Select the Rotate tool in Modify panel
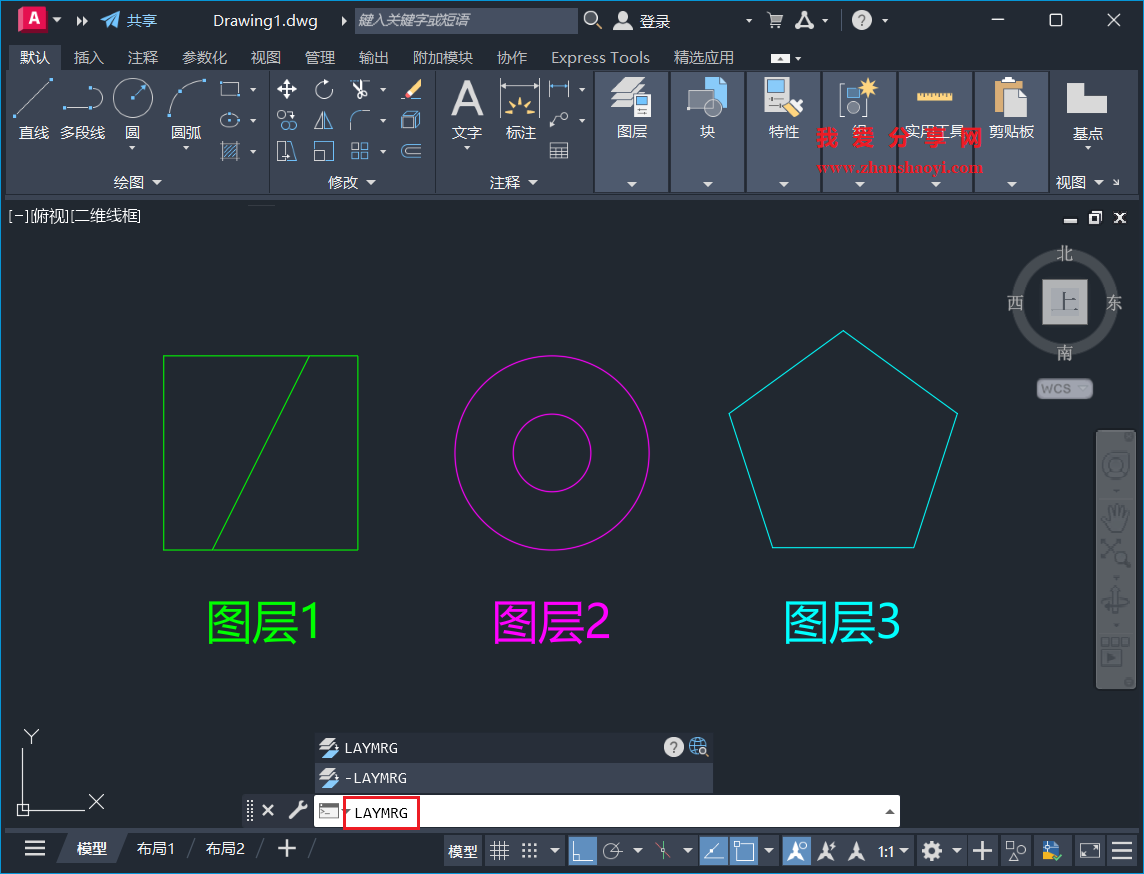 323,89
